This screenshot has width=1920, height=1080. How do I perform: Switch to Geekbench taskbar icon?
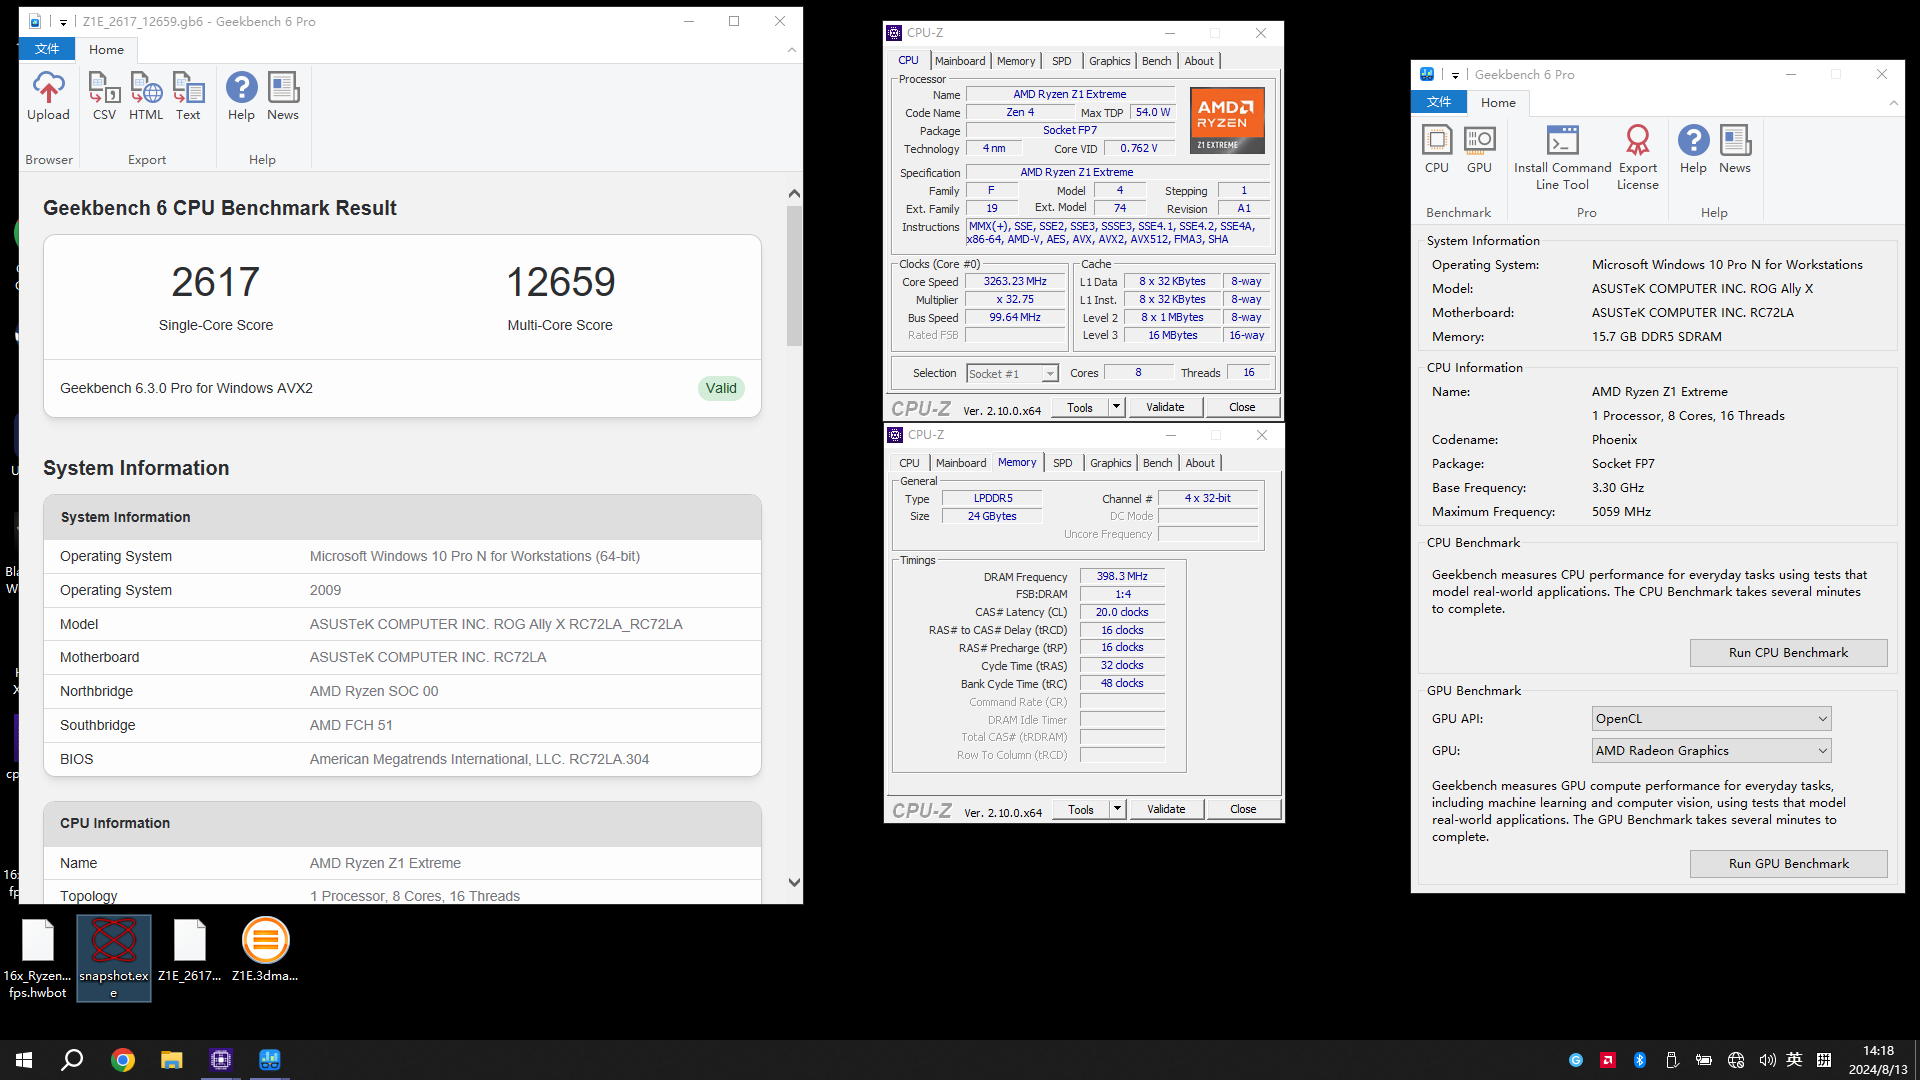(x=270, y=1060)
